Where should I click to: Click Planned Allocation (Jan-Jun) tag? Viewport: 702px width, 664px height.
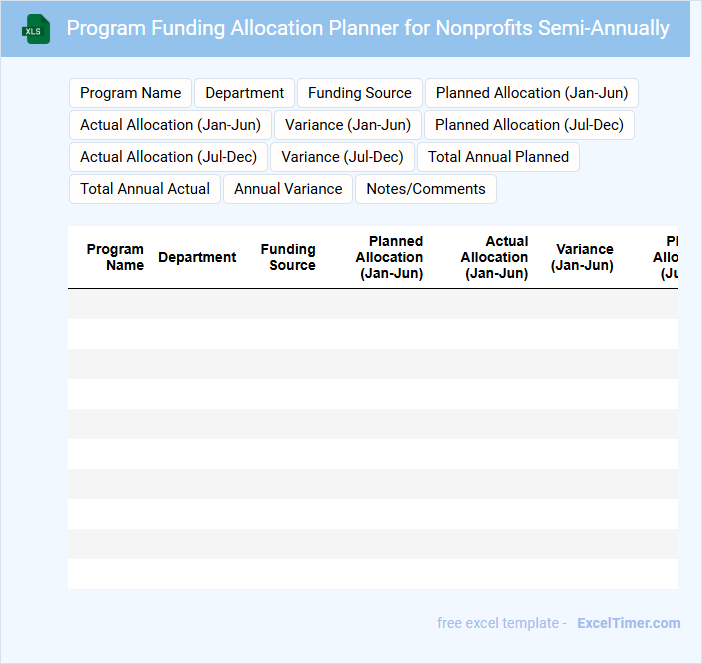[532, 93]
